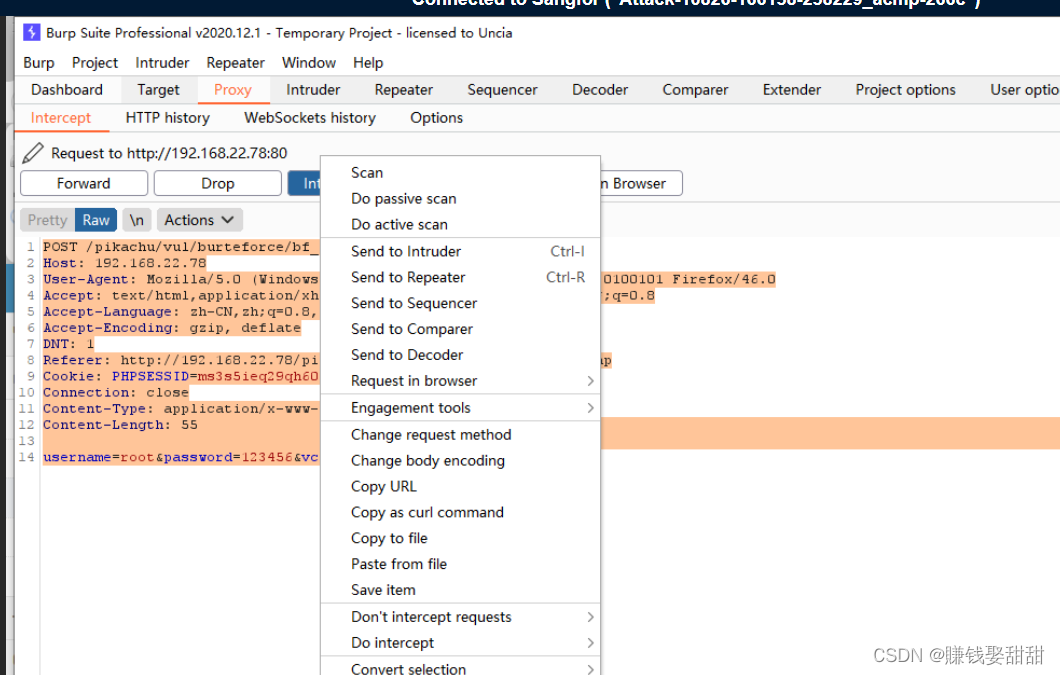The image size is (1060, 675).
Task: Switch to Pretty view
Action: coord(47,220)
